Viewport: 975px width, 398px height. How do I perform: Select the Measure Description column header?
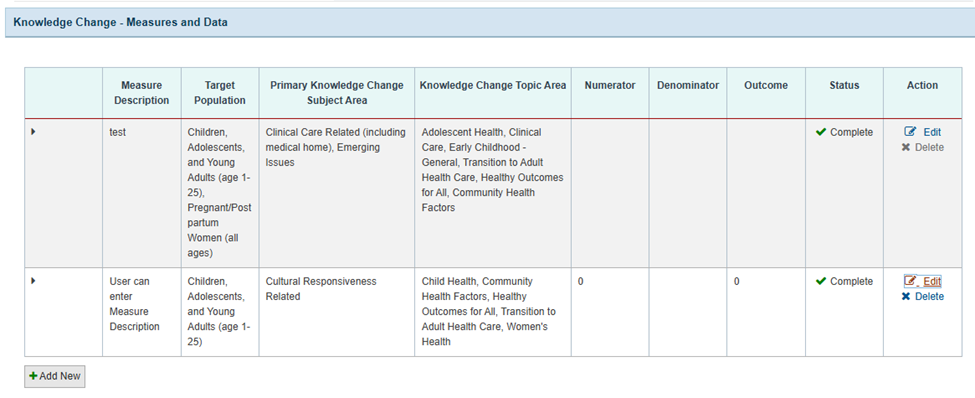[x=142, y=93]
